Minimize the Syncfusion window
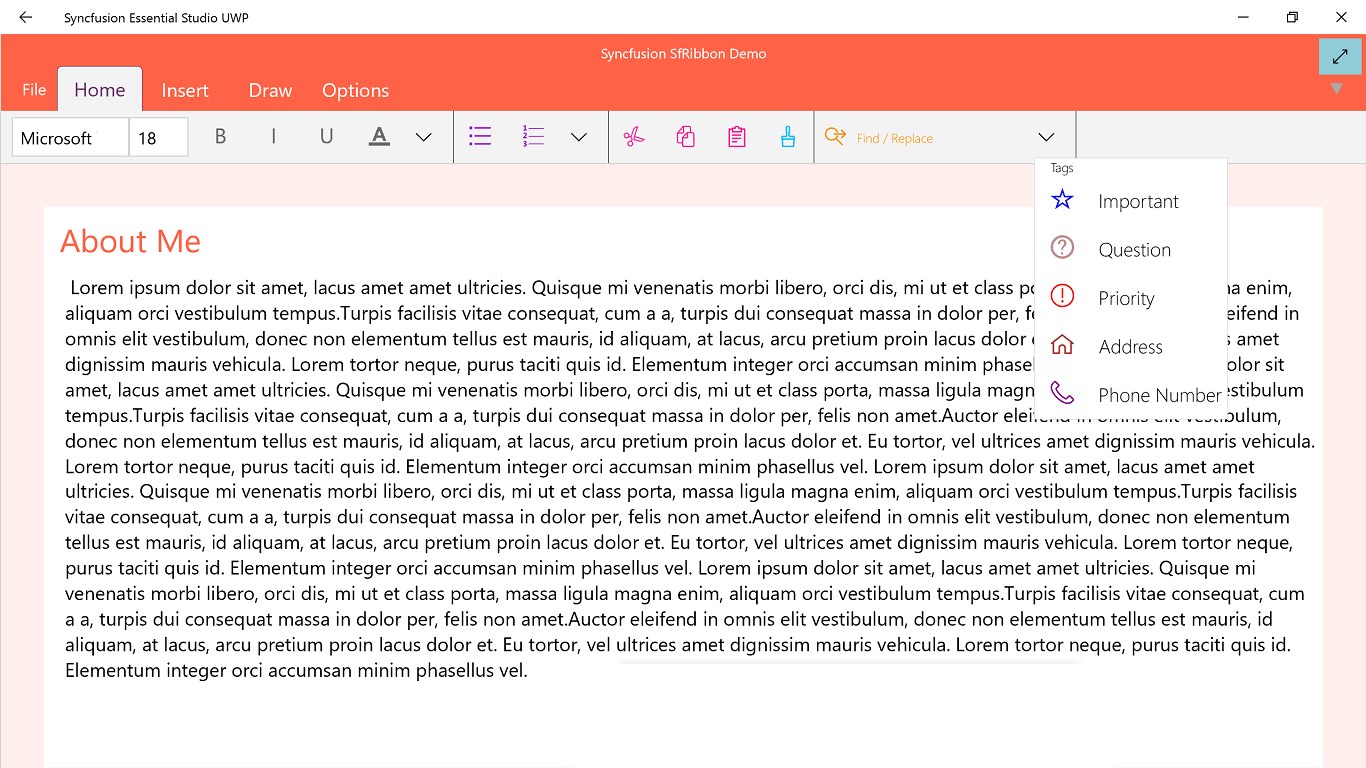The width and height of the screenshot is (1366, 768). coord(1243,17)
